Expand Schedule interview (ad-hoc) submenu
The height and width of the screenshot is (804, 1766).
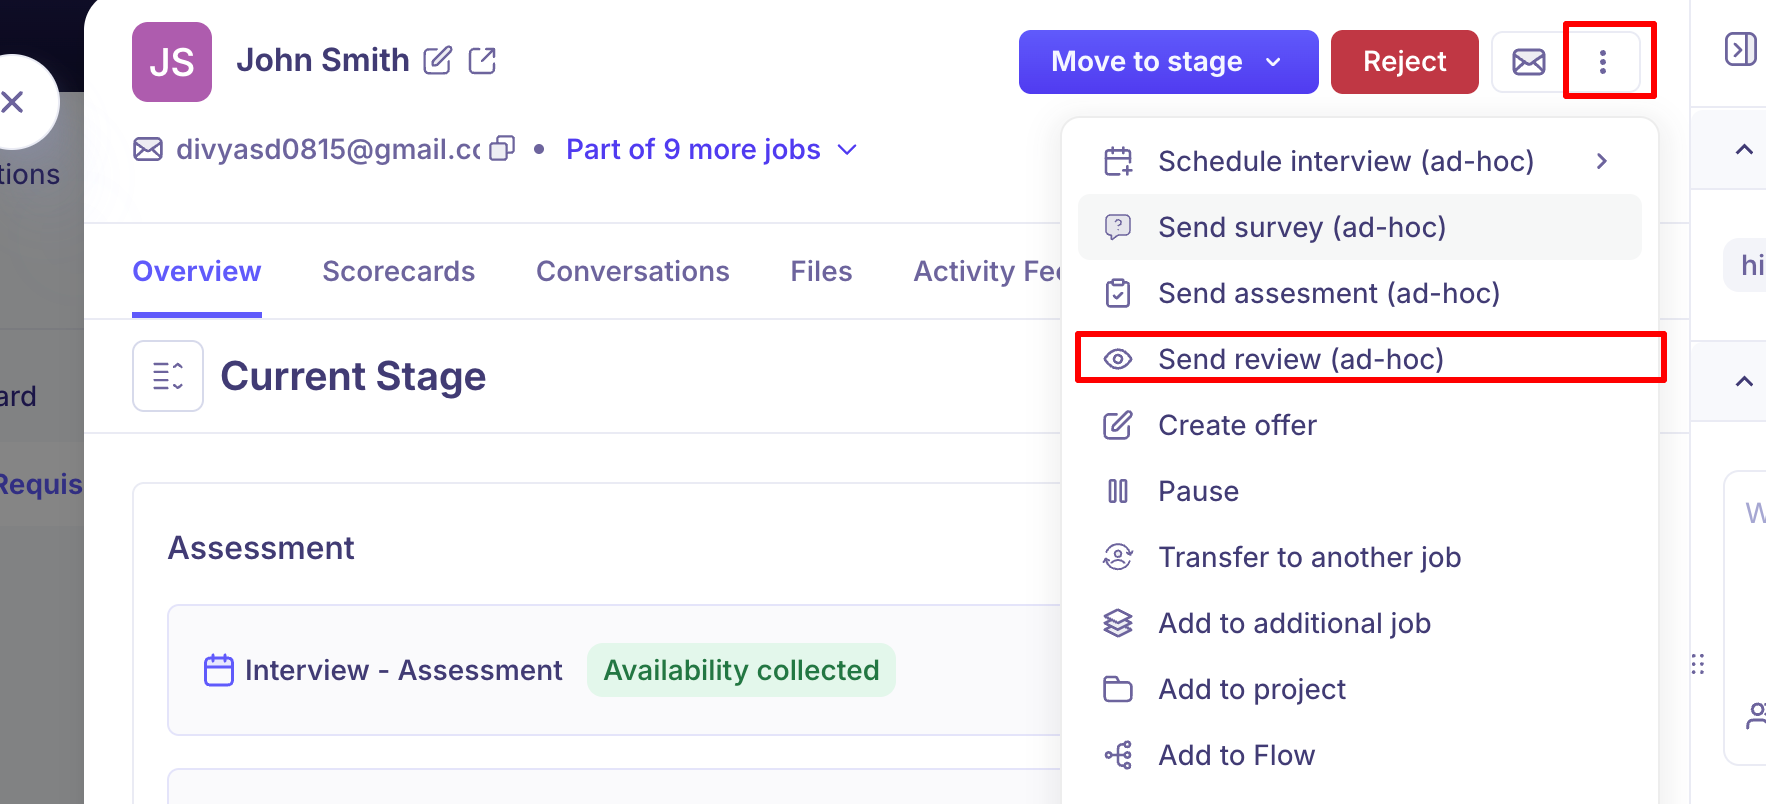1601,161
